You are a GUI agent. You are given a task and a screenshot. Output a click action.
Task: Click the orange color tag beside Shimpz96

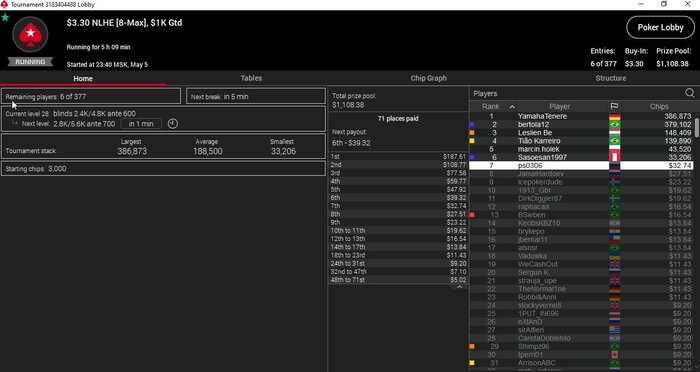tap(472, 346)
